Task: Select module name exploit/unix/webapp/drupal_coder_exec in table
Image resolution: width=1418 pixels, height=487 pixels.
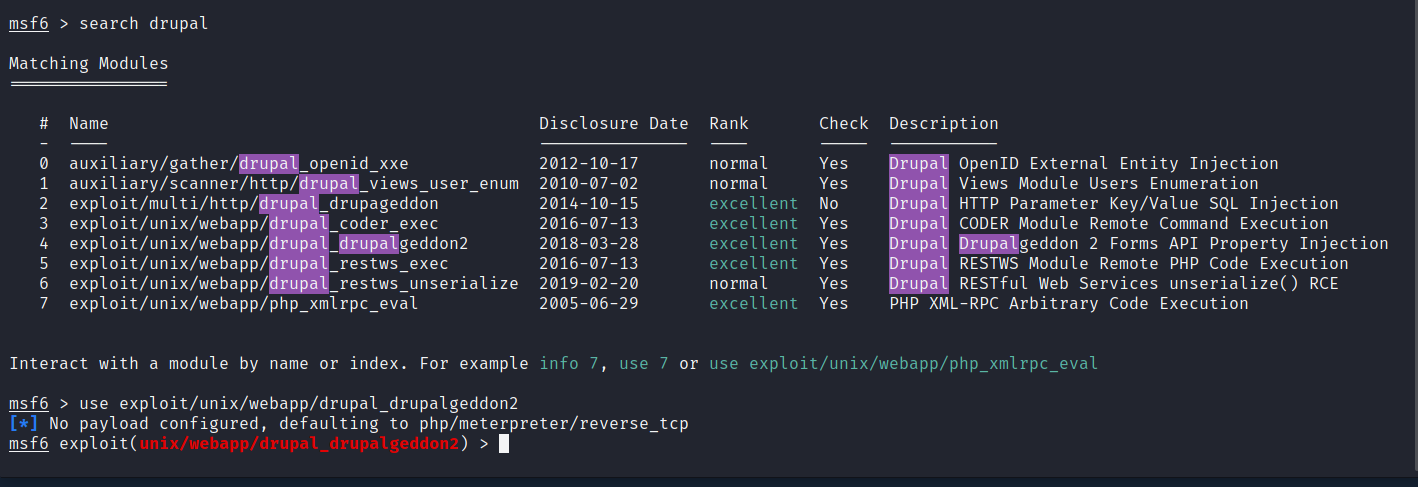Action: click(253, 224)
